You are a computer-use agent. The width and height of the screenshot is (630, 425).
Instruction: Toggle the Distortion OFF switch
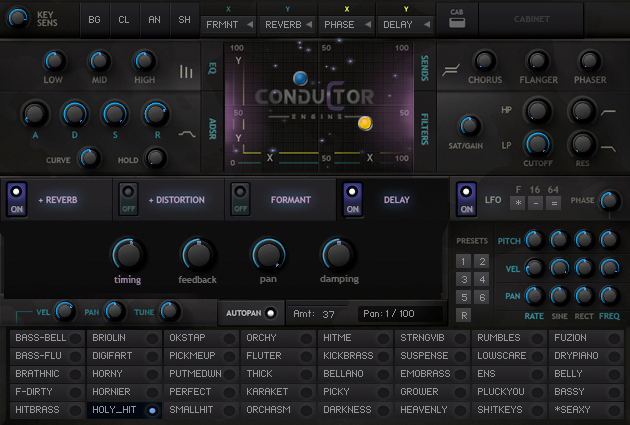(129, 200)
